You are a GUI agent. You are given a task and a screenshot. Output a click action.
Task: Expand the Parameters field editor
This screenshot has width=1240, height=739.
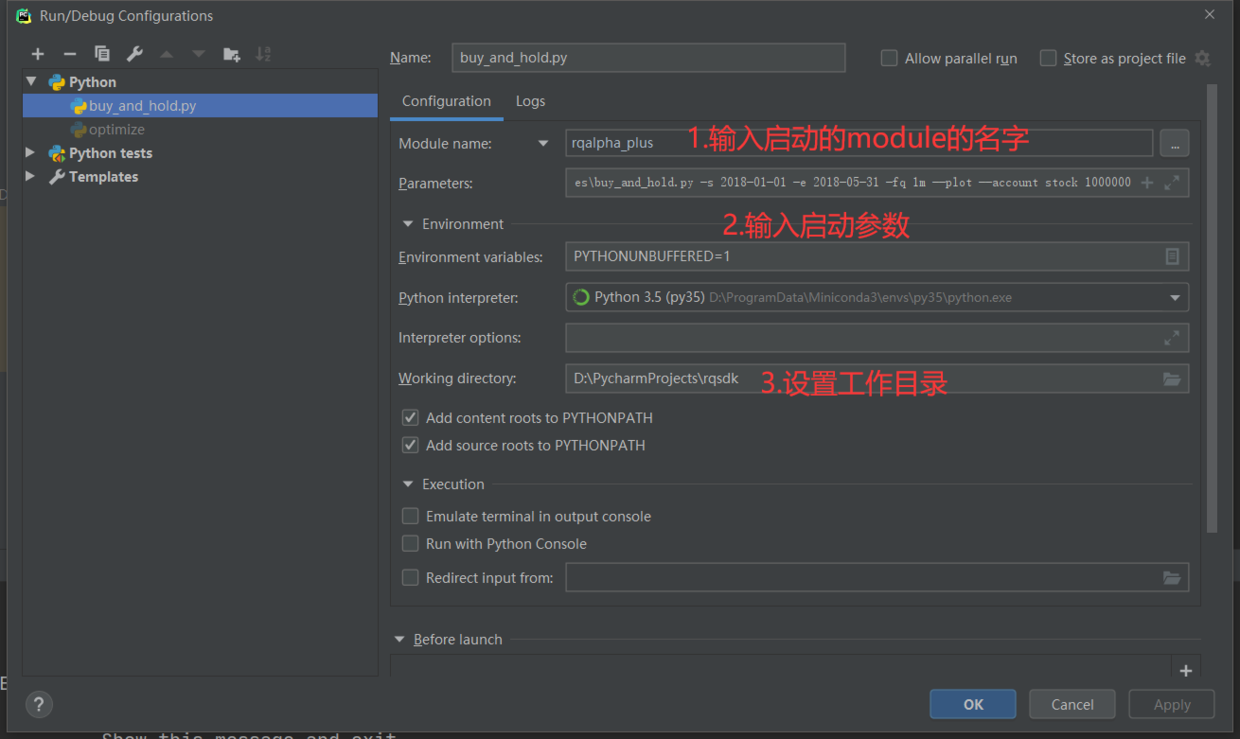point(1171,182)
